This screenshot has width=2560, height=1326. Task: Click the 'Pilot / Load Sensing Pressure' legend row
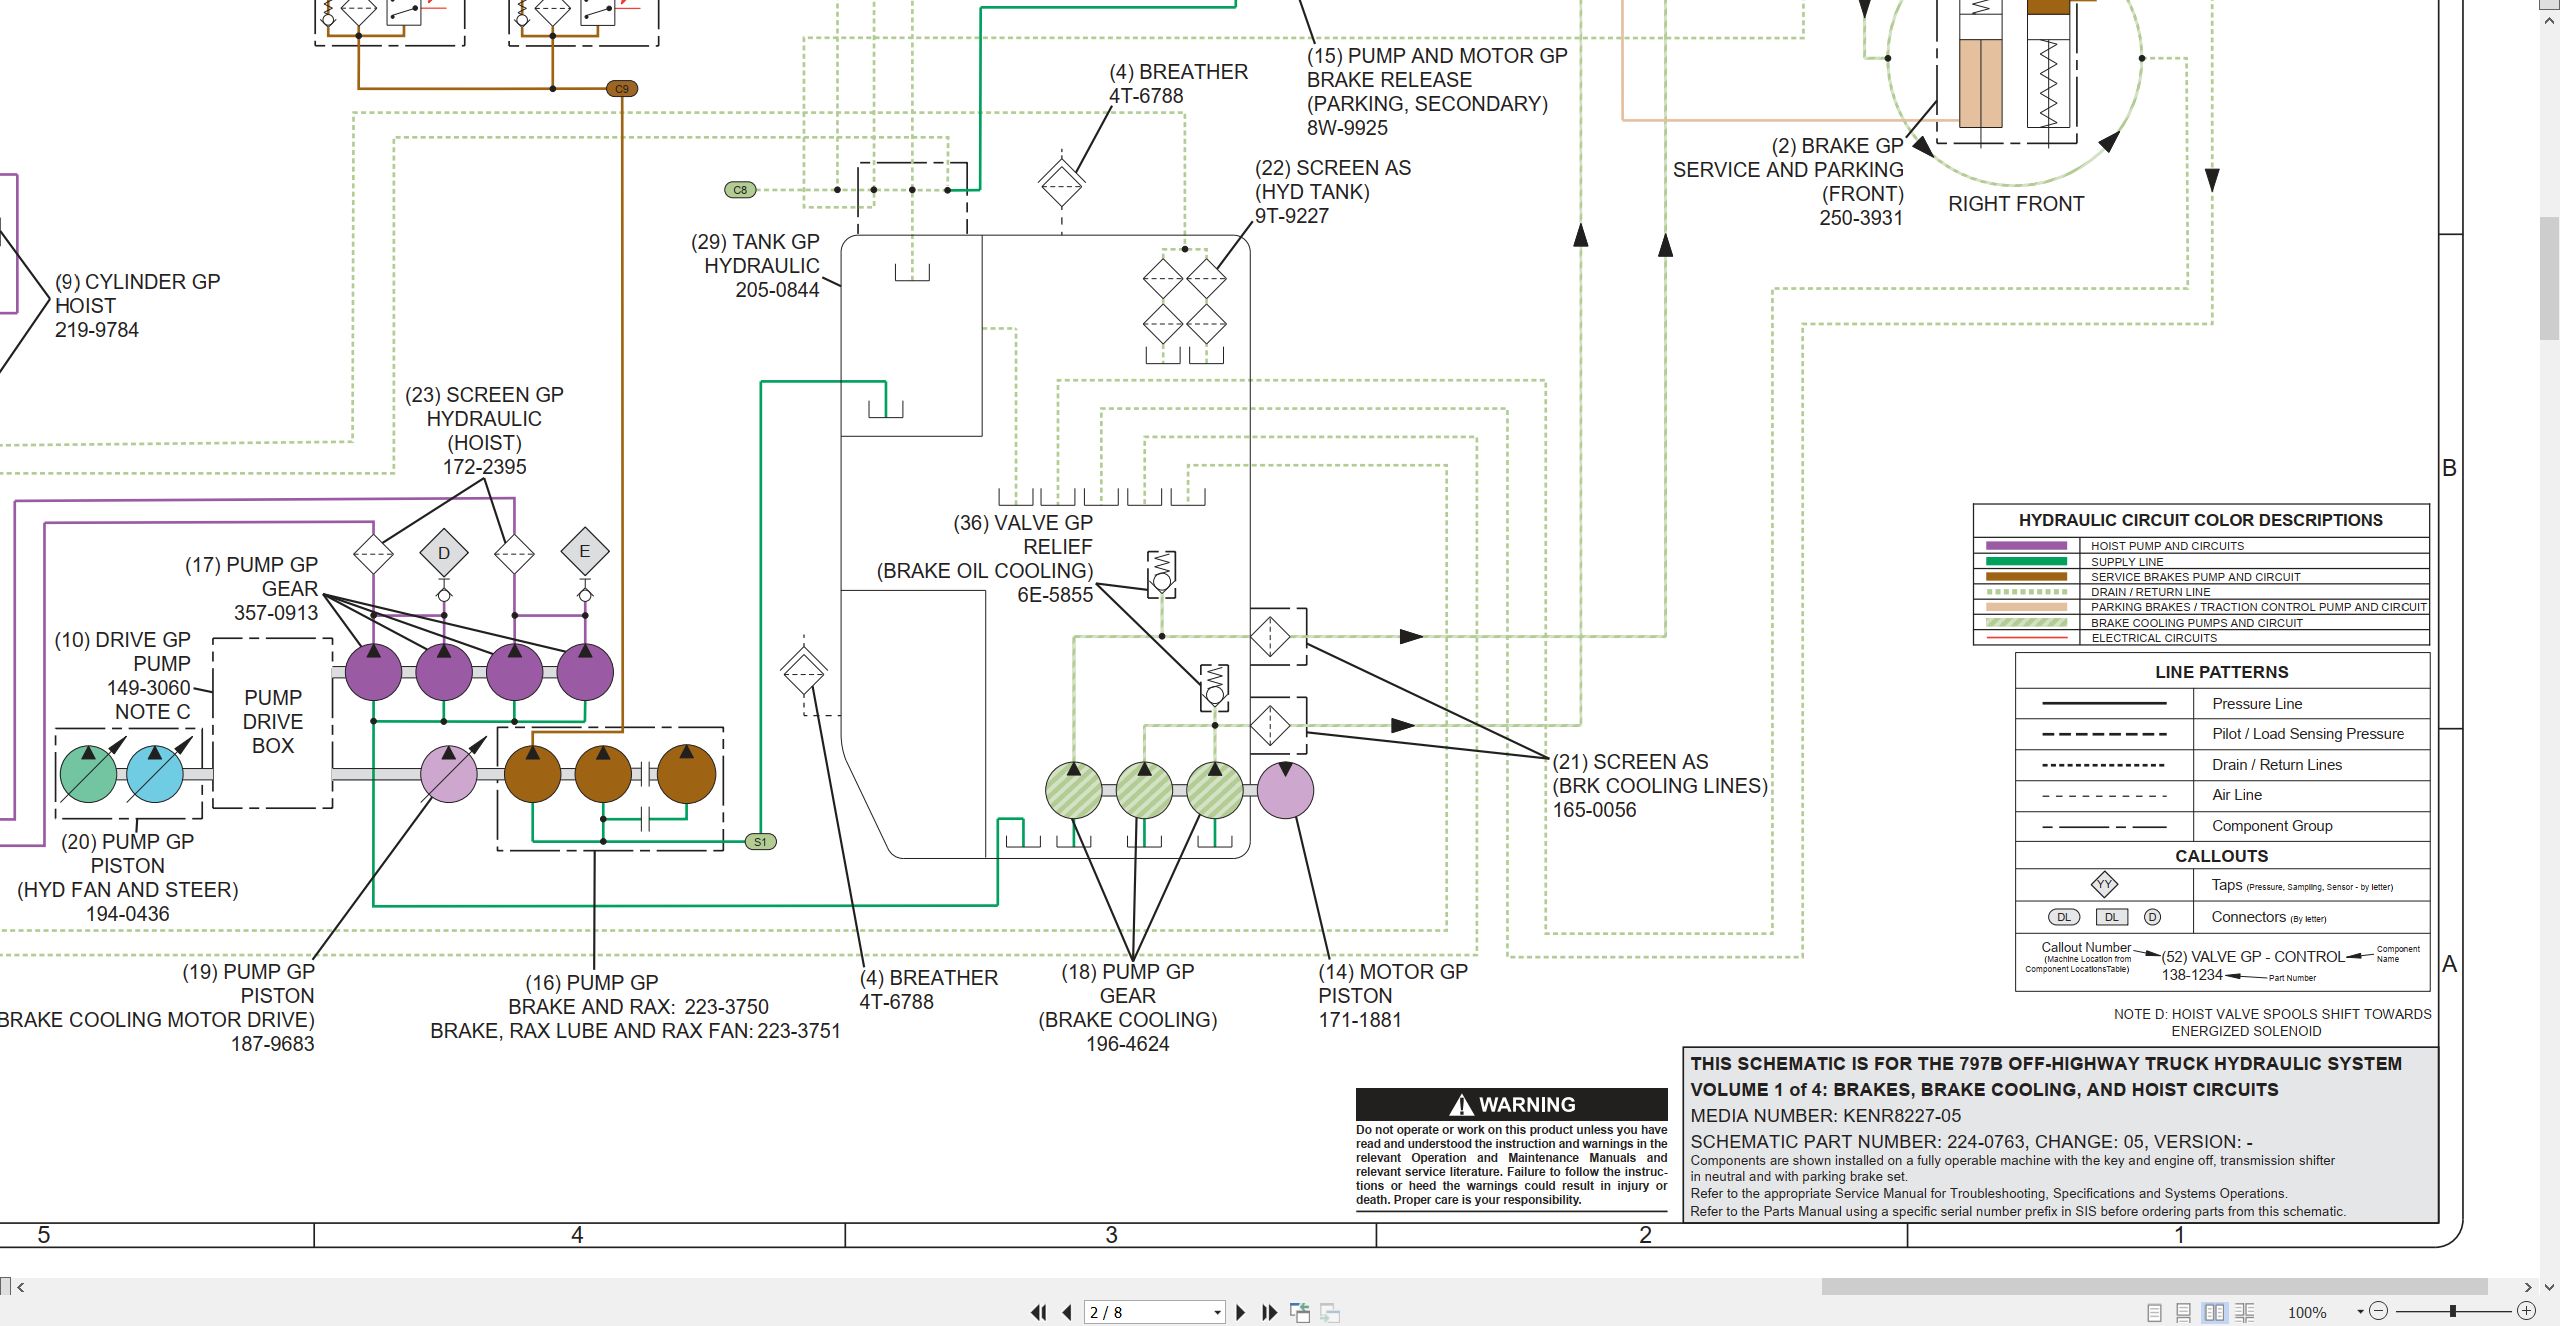pyautogui.click(x=2222, y=734)
